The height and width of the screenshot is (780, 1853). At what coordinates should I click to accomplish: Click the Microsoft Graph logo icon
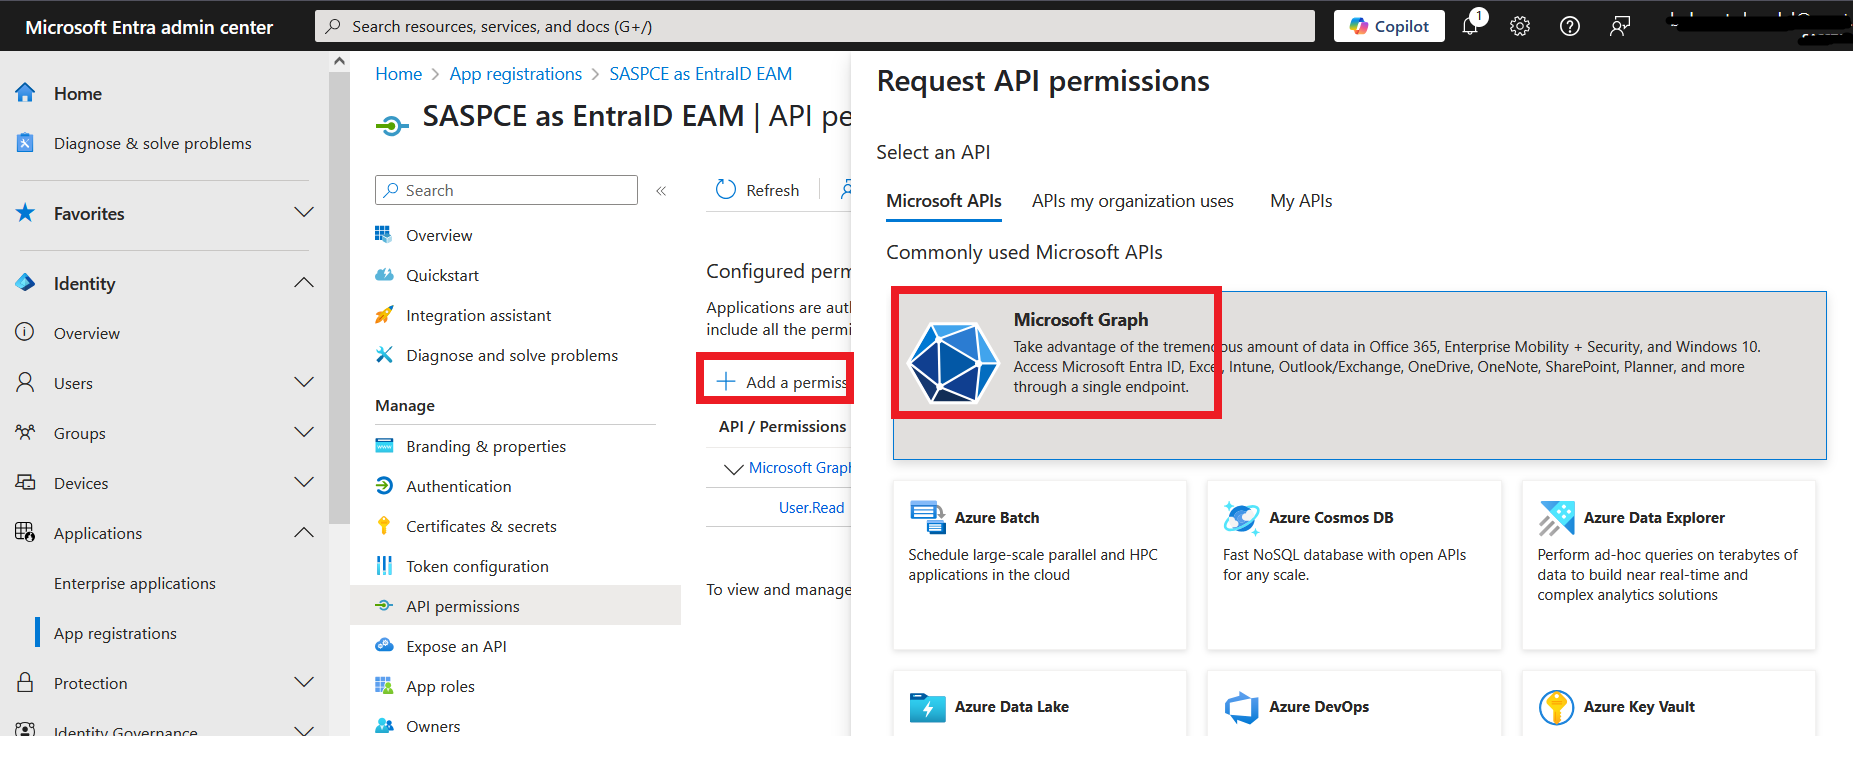click(952, 362)
